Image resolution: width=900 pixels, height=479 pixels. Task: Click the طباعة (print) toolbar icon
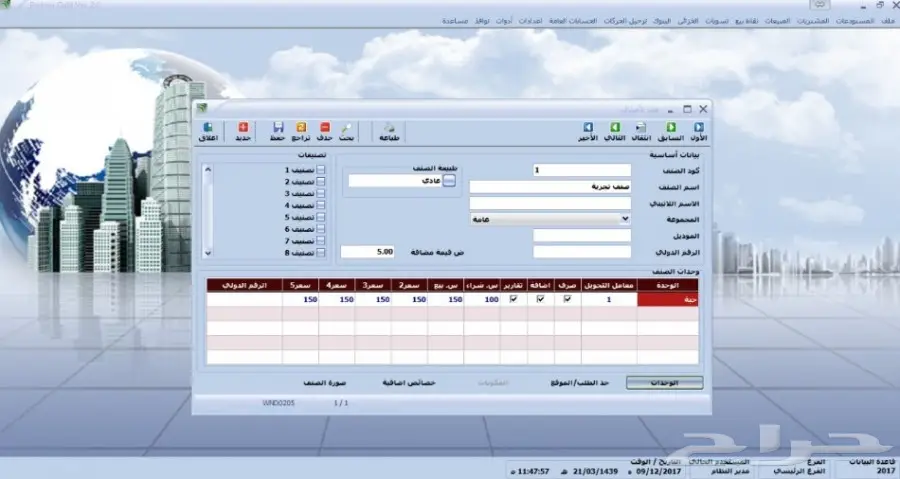coord(389,127)
